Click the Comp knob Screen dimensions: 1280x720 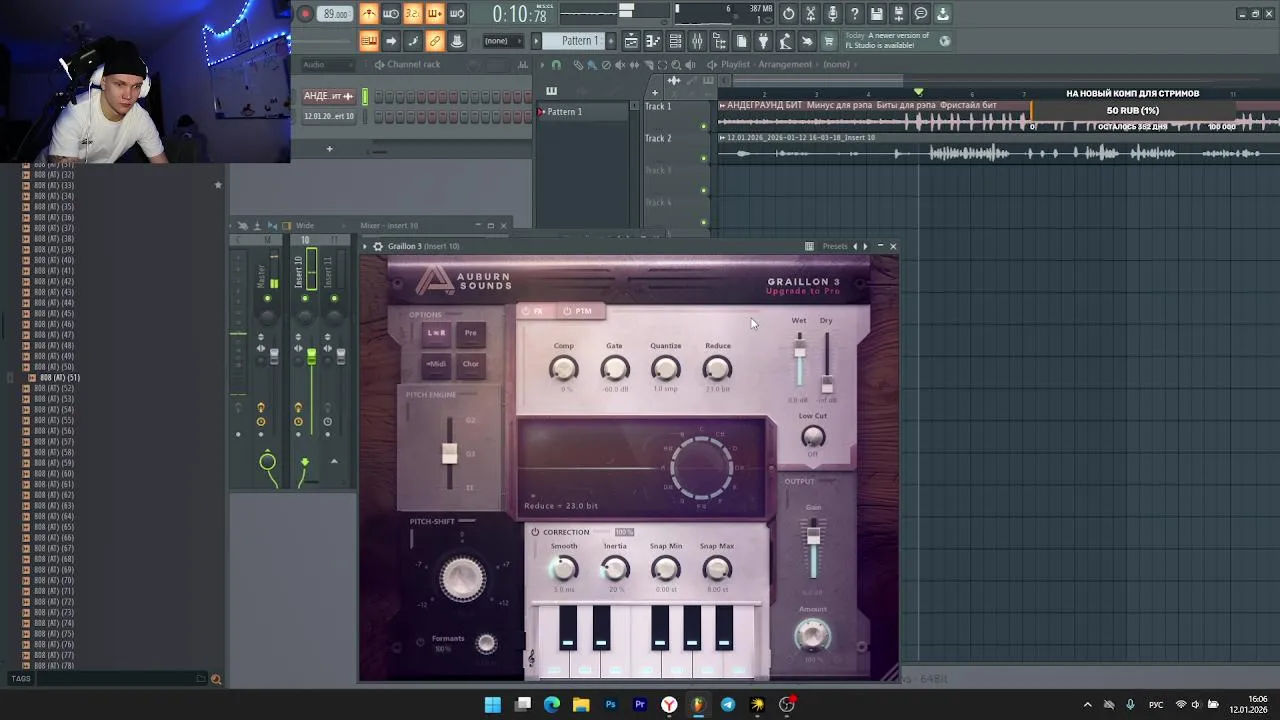point(564,369)
